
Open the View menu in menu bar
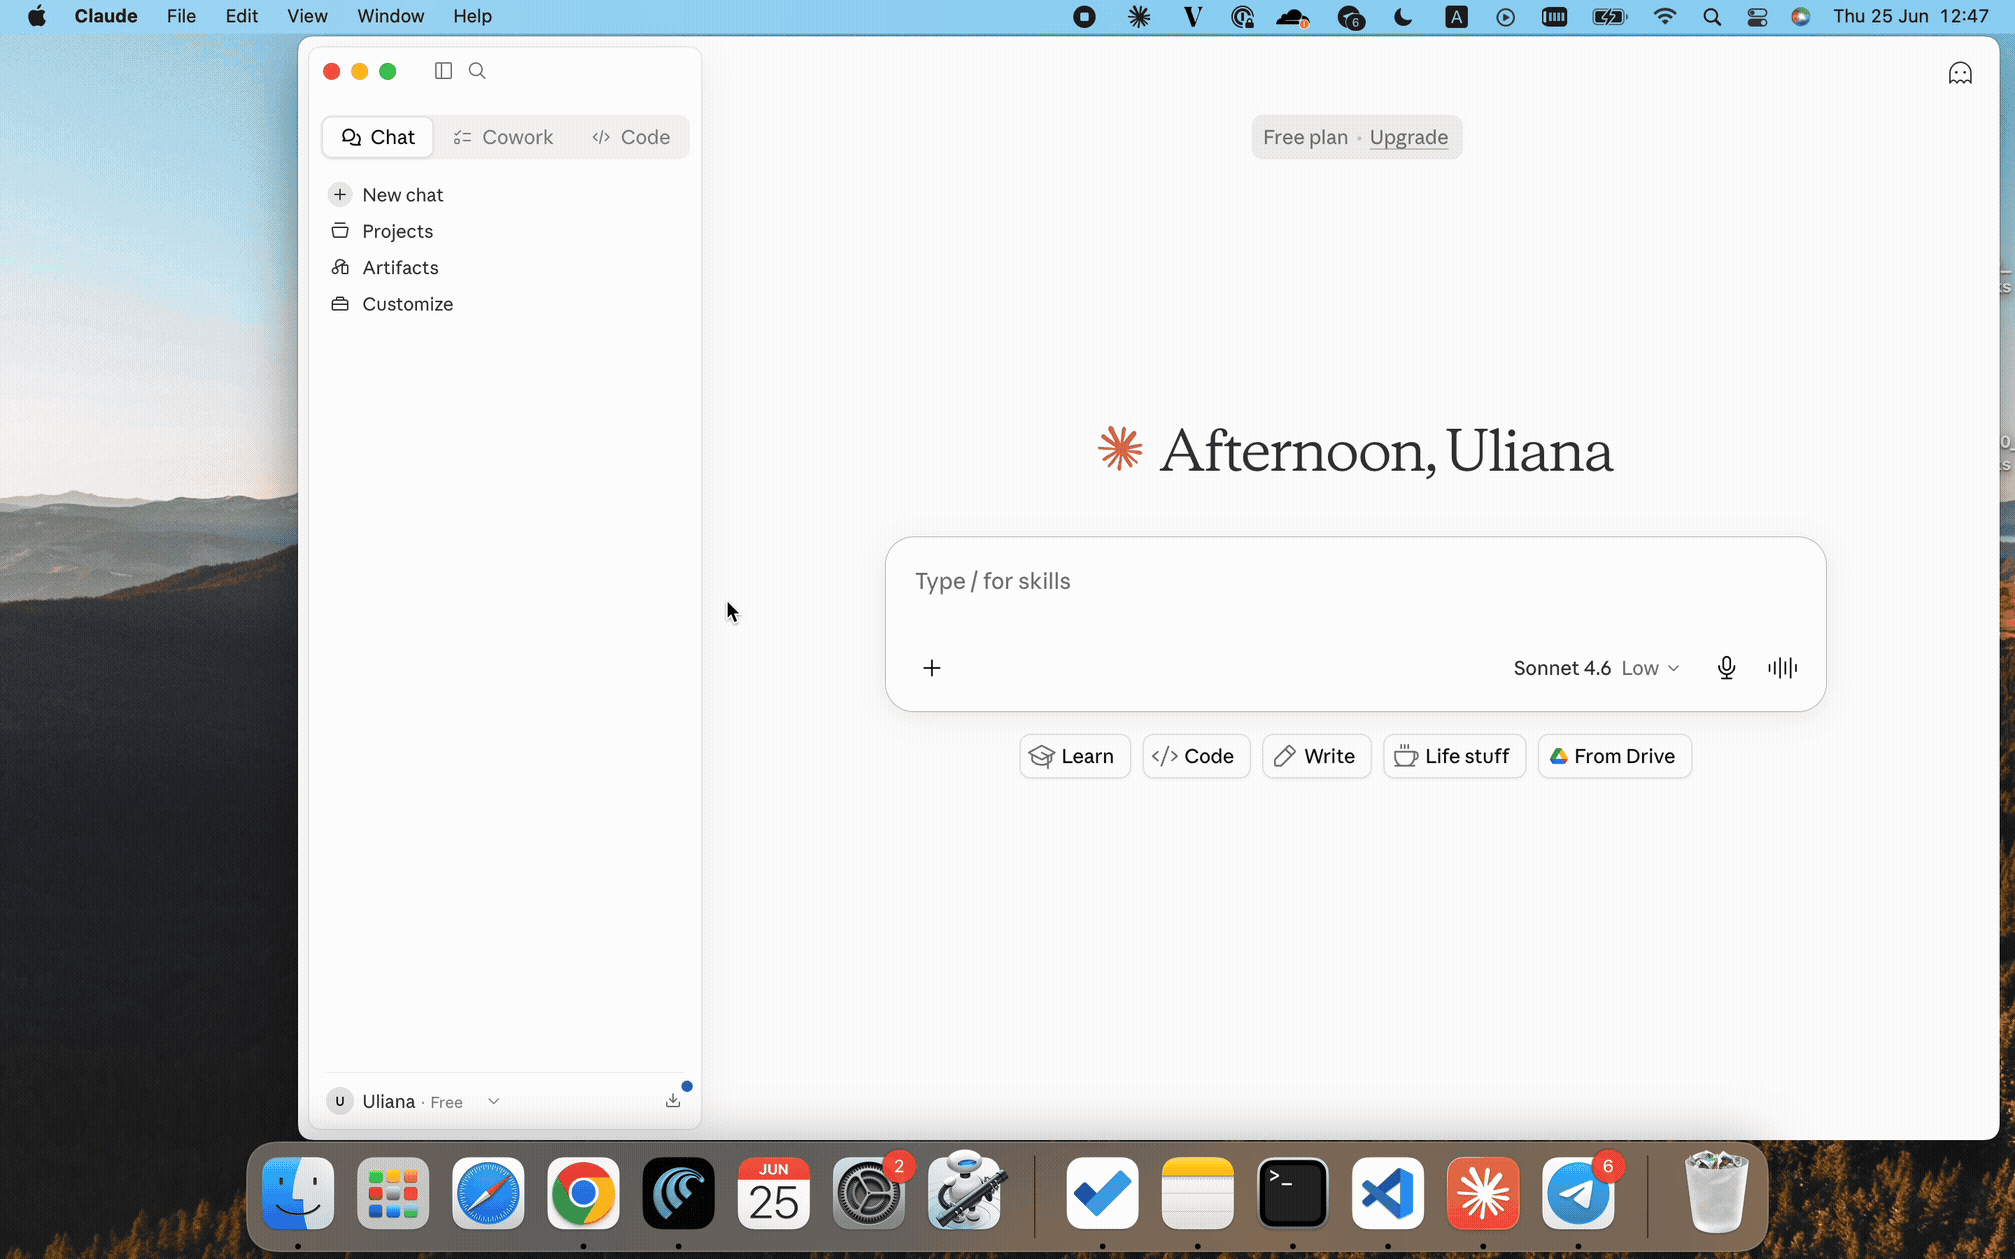click(307, 16)
